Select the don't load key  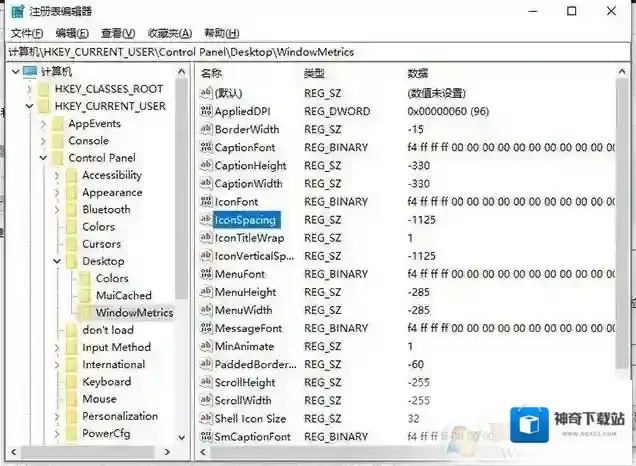coord(108,330)
